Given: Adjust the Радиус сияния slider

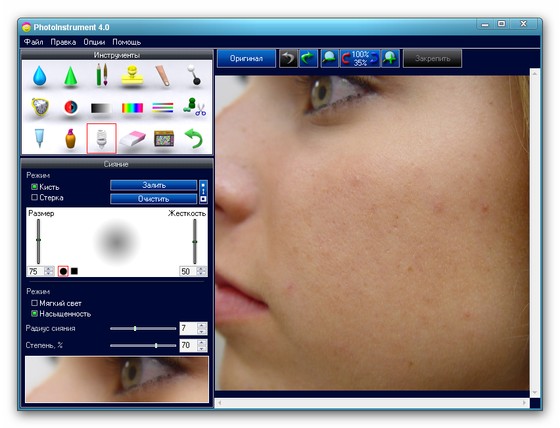Looking at the screenshot, I should point(143,328).
